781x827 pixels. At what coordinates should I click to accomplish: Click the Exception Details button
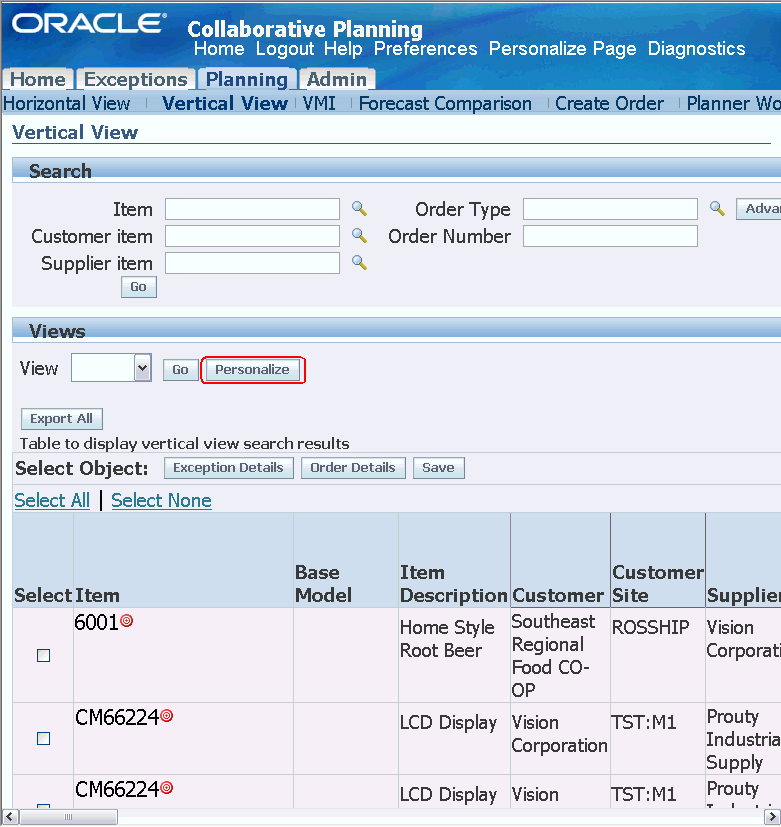pos(228,468)
